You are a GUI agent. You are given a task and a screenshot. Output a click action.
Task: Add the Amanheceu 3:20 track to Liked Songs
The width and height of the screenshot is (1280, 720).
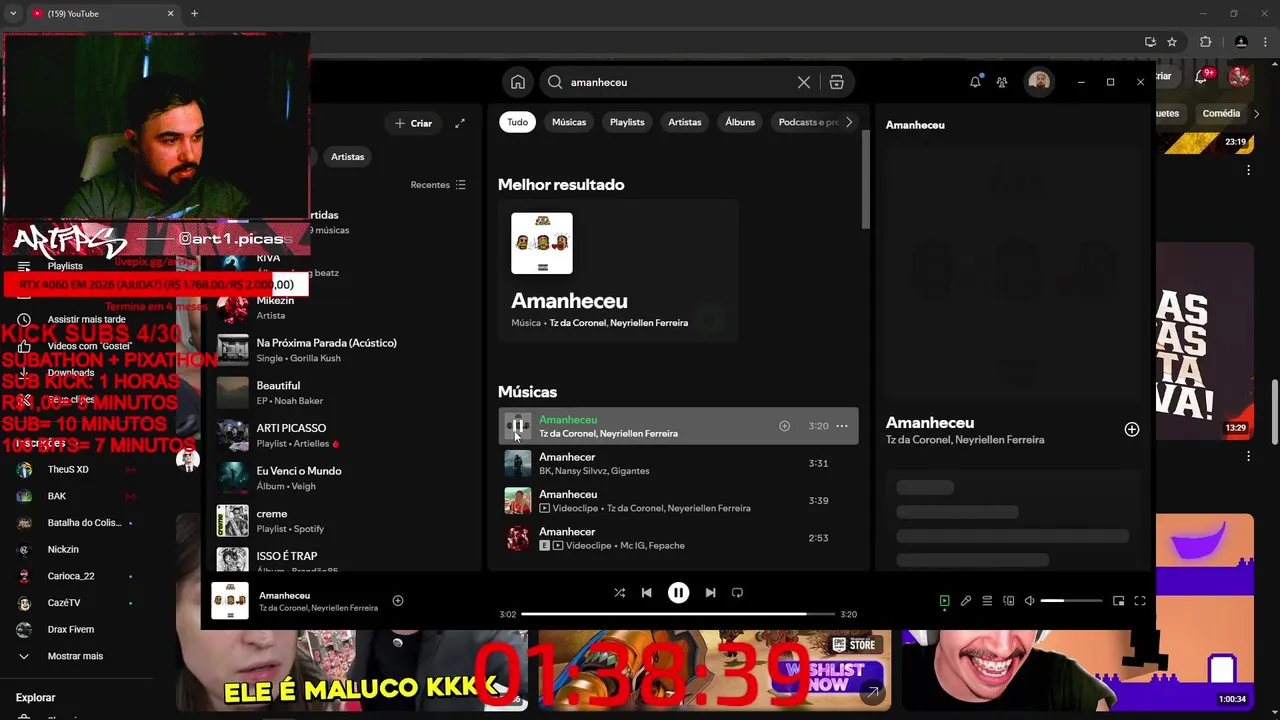pyautogui.click(x=784, y=426)
